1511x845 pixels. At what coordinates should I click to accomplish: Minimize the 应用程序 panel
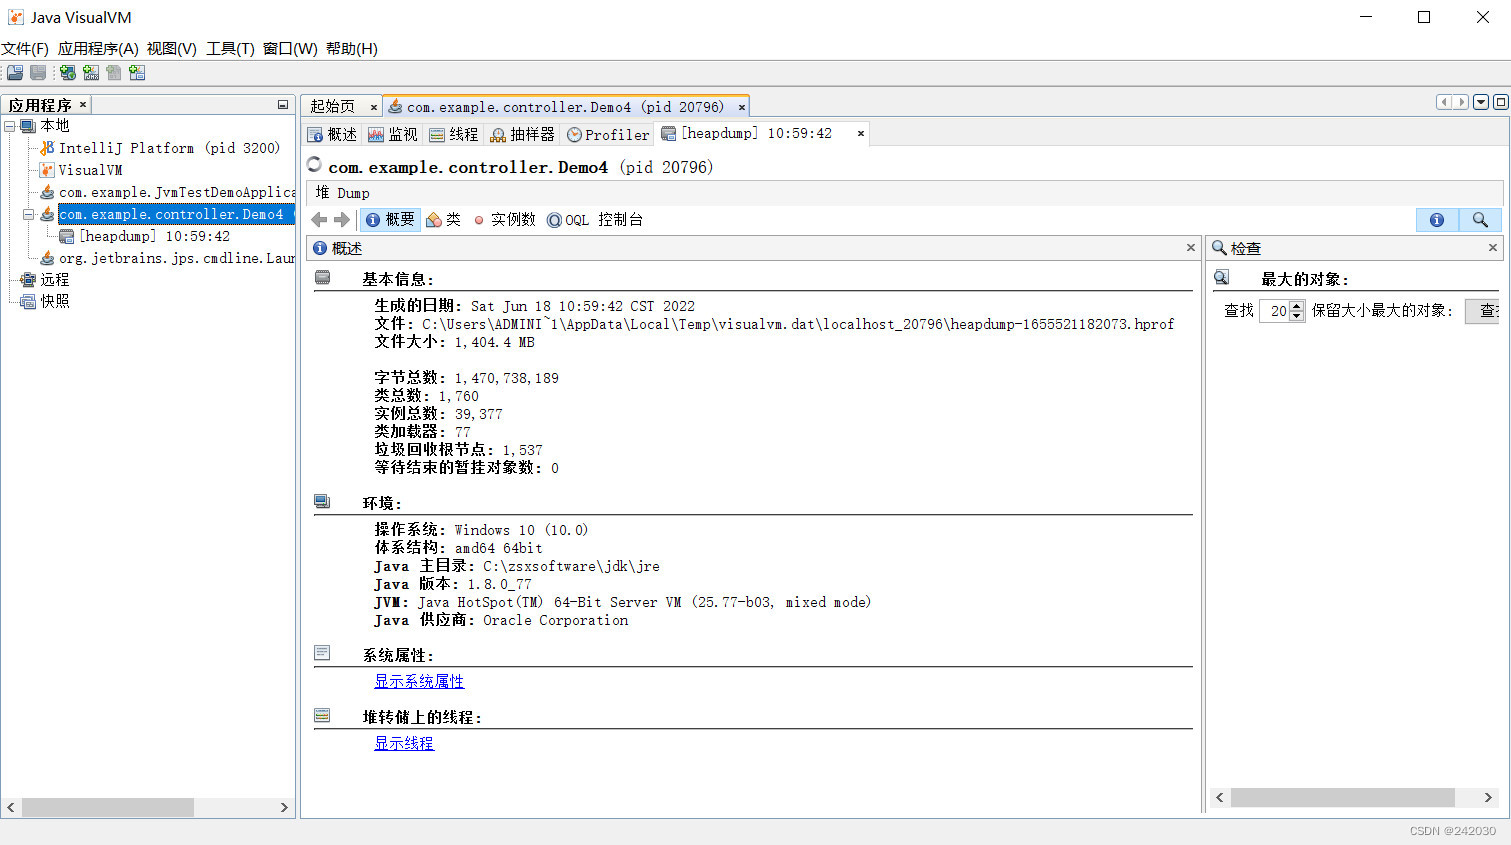coord(283,105)
